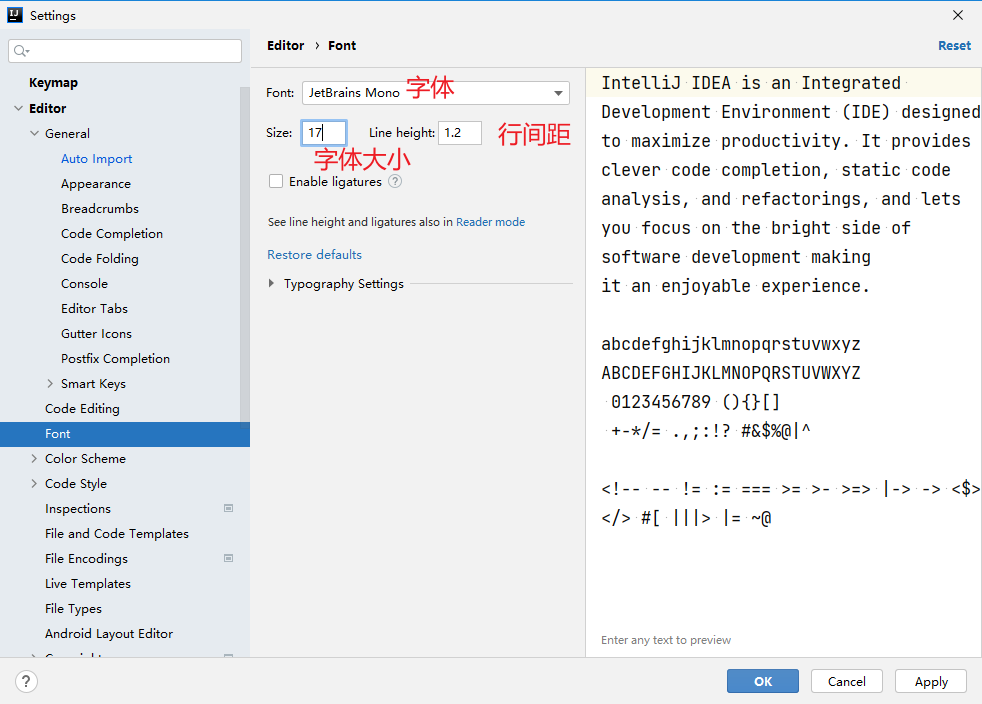Click the Restore defaults link

click(314, 255)
